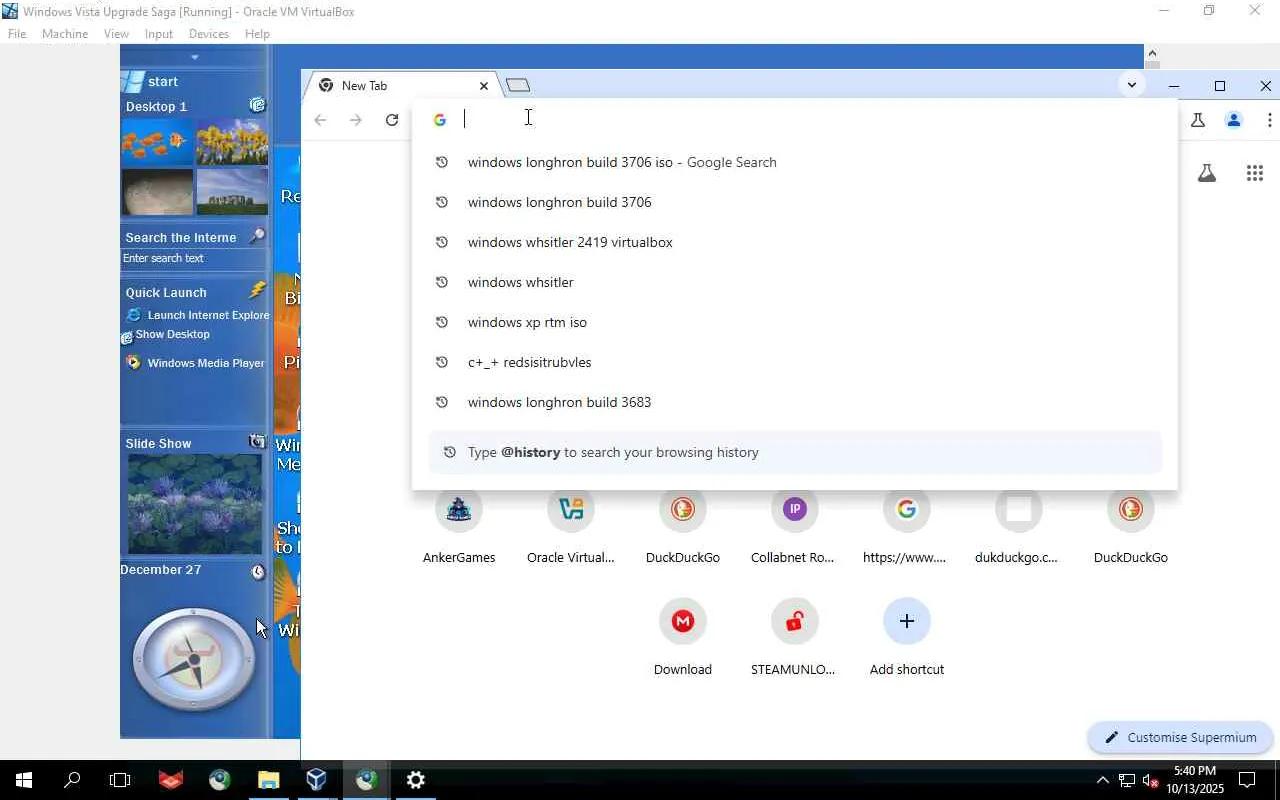Open the Help menu in VirtualBox
Image resolution: width=1280 pixels, height=800 pixels.
[x=257, y=33]
